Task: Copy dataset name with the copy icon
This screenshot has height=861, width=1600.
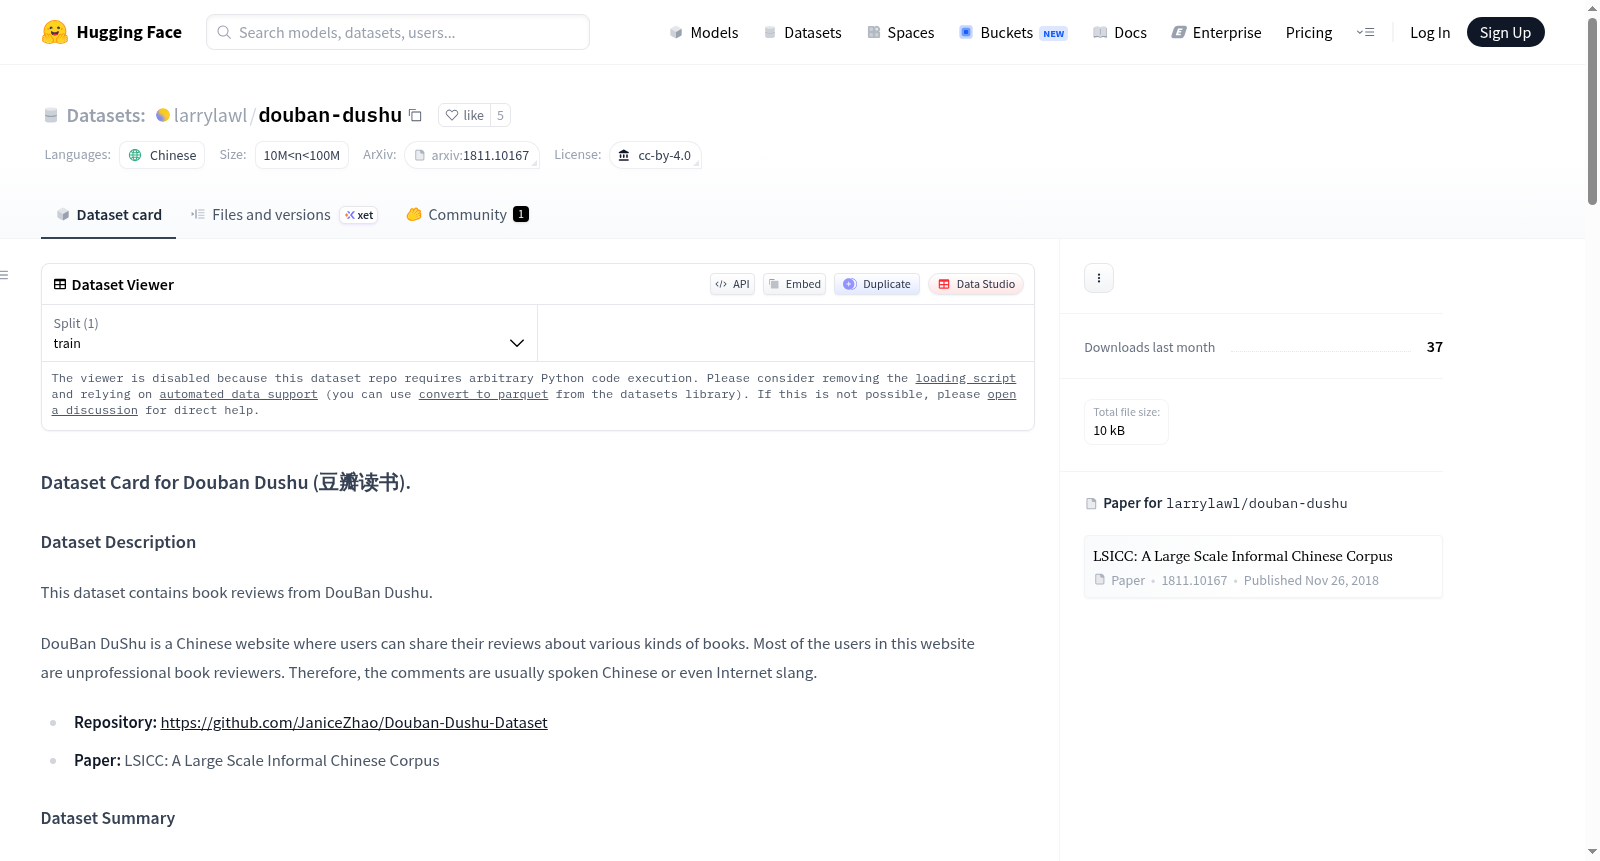Action: pyautogui.click(x=415, y=115)
